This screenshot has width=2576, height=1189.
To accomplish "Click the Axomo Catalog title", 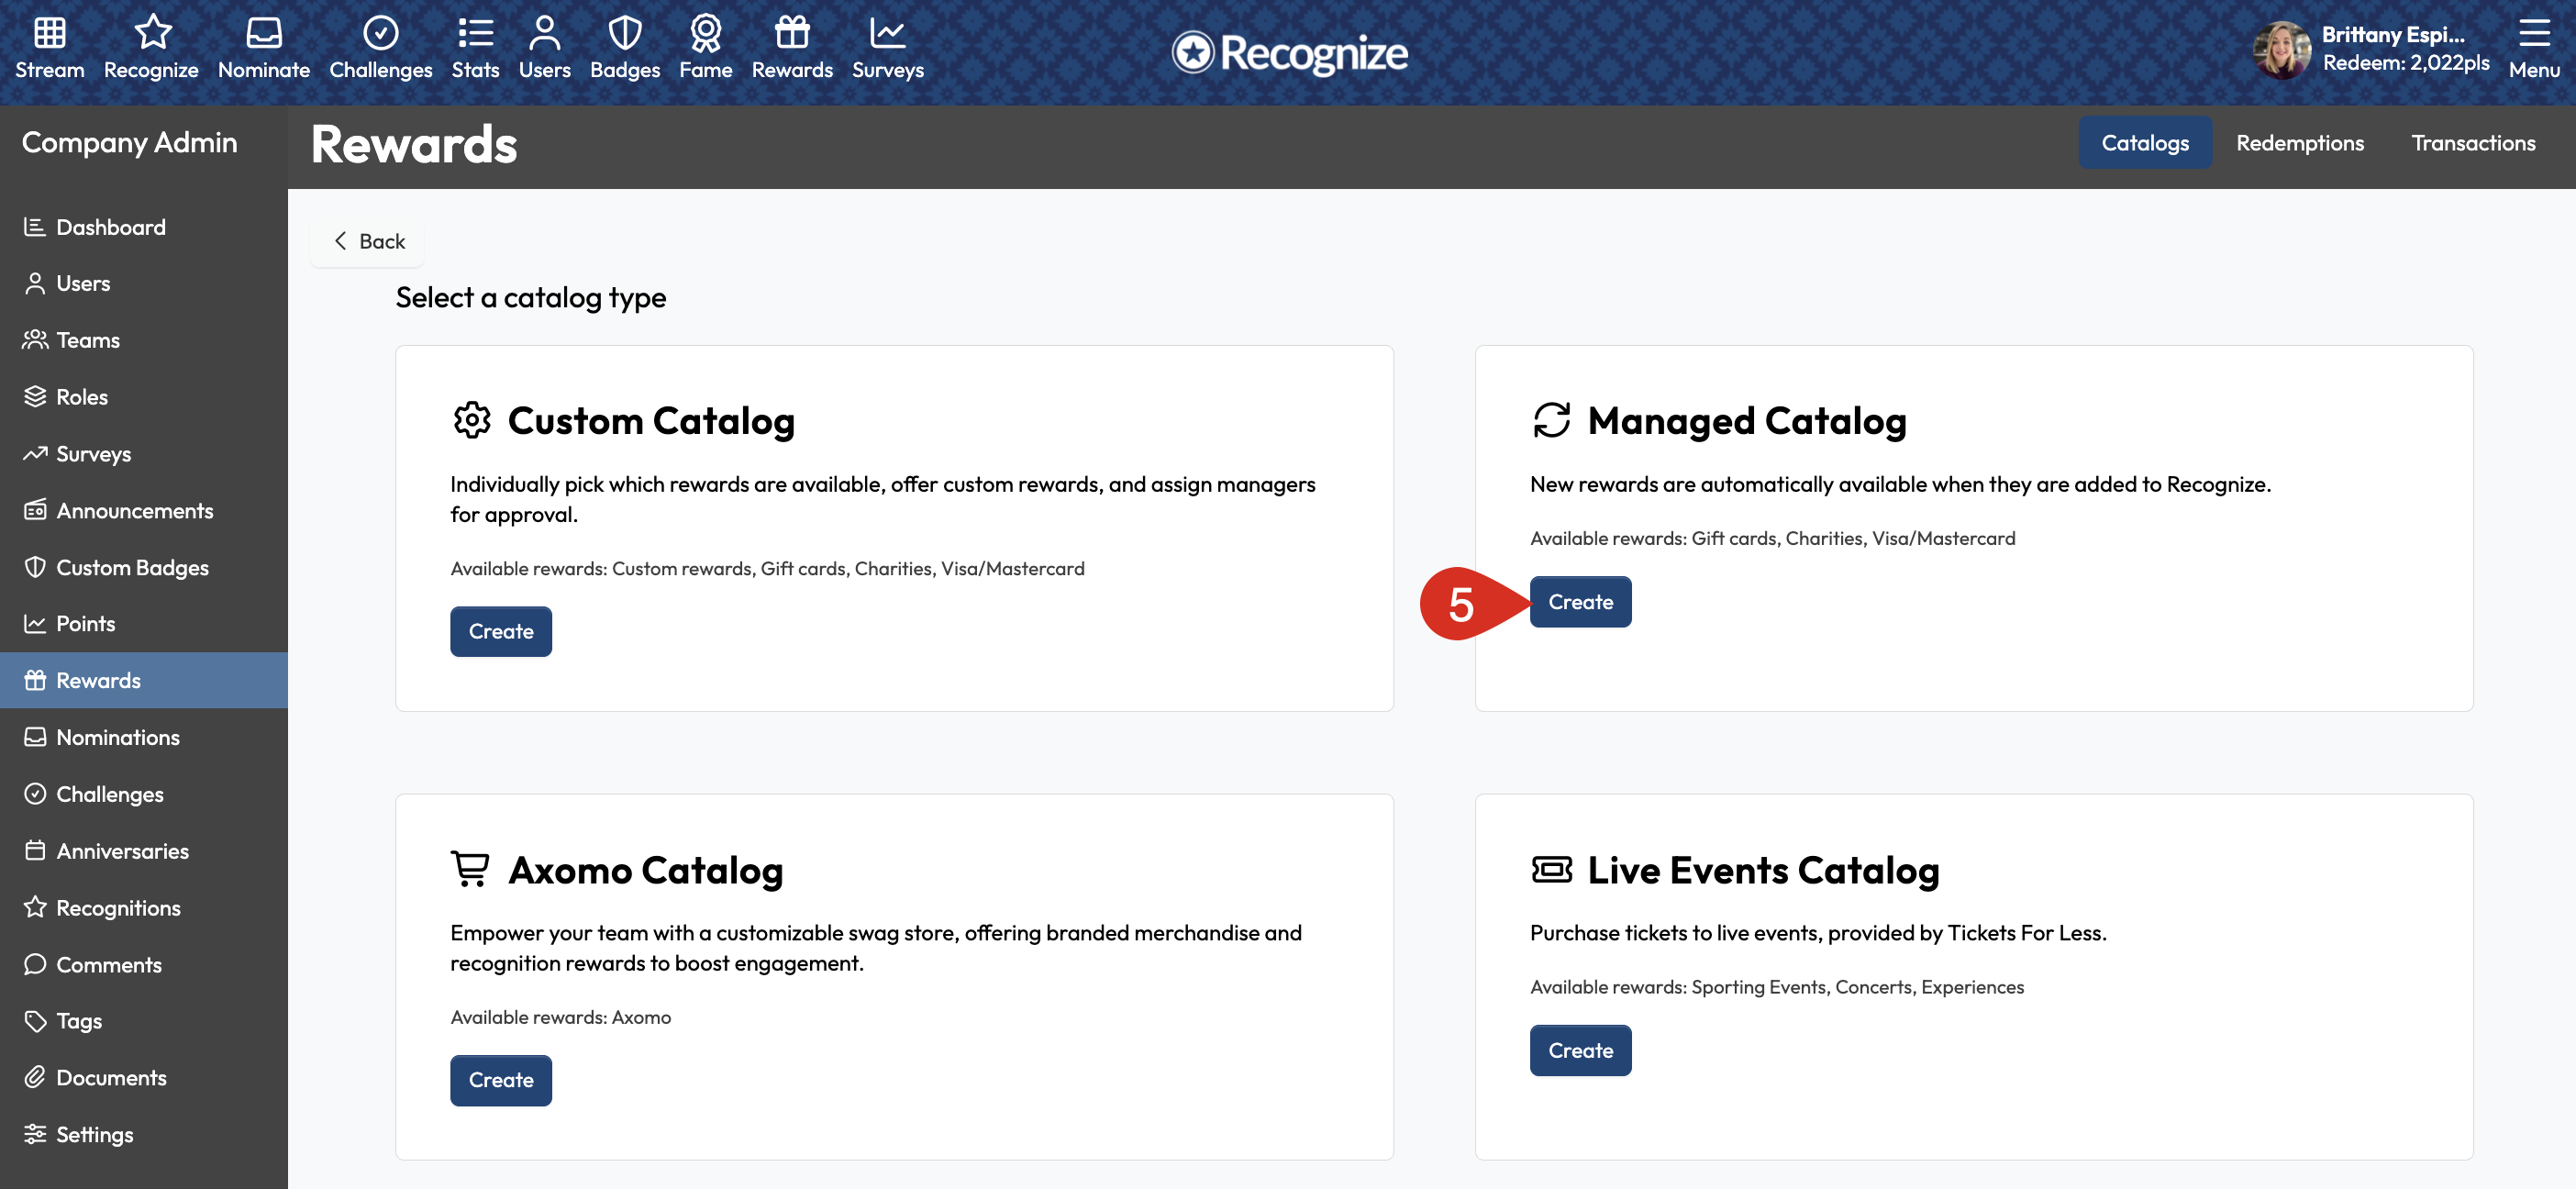I will point(646,870).
